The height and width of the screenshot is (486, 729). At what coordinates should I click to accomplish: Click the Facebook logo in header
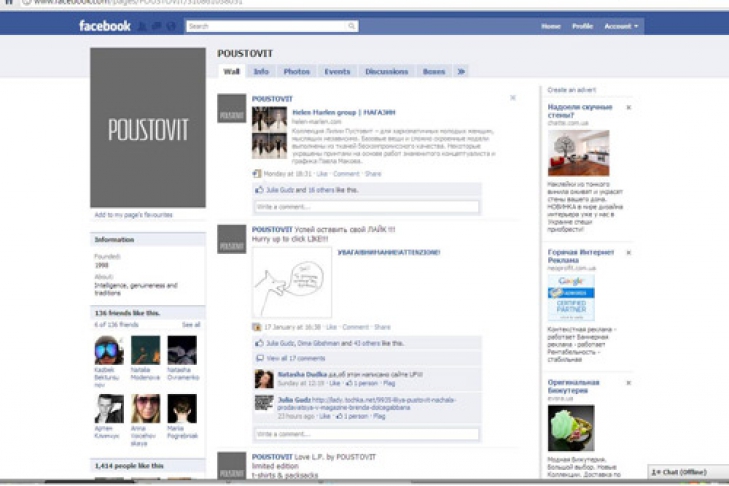(x=104, y=26)
